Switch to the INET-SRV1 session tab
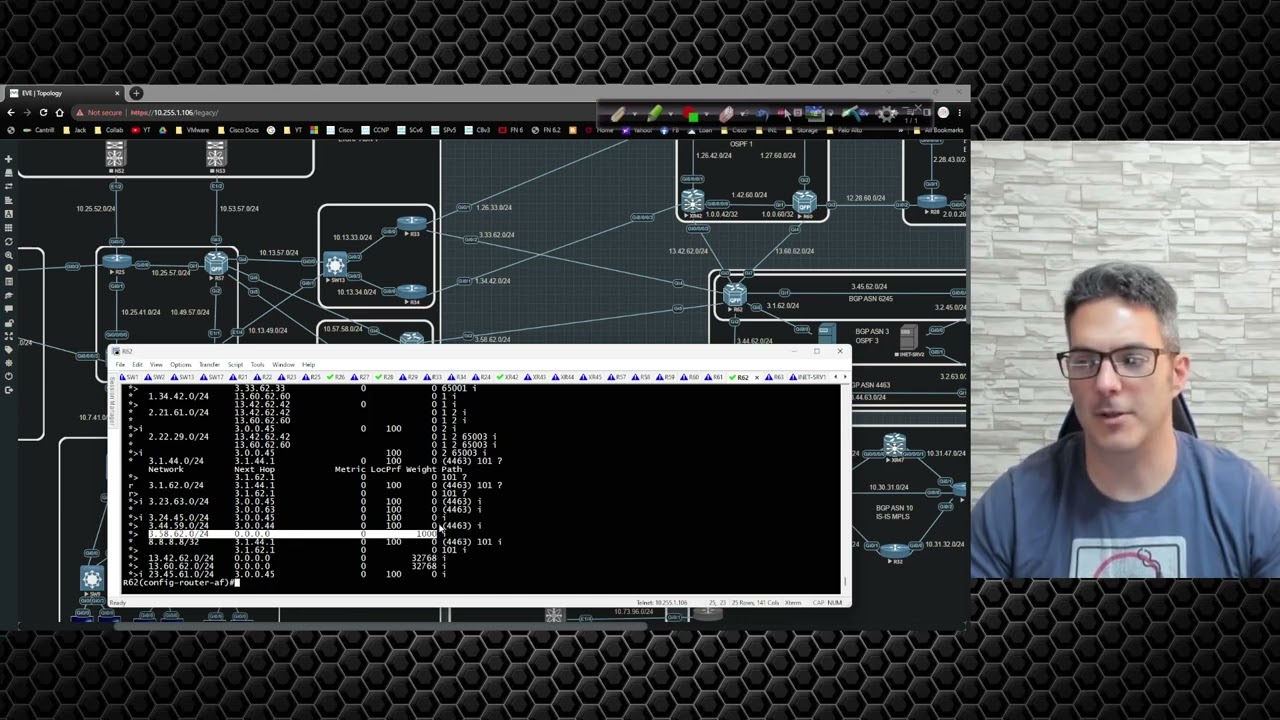The image size is (1280, 720). coord(810,377)
